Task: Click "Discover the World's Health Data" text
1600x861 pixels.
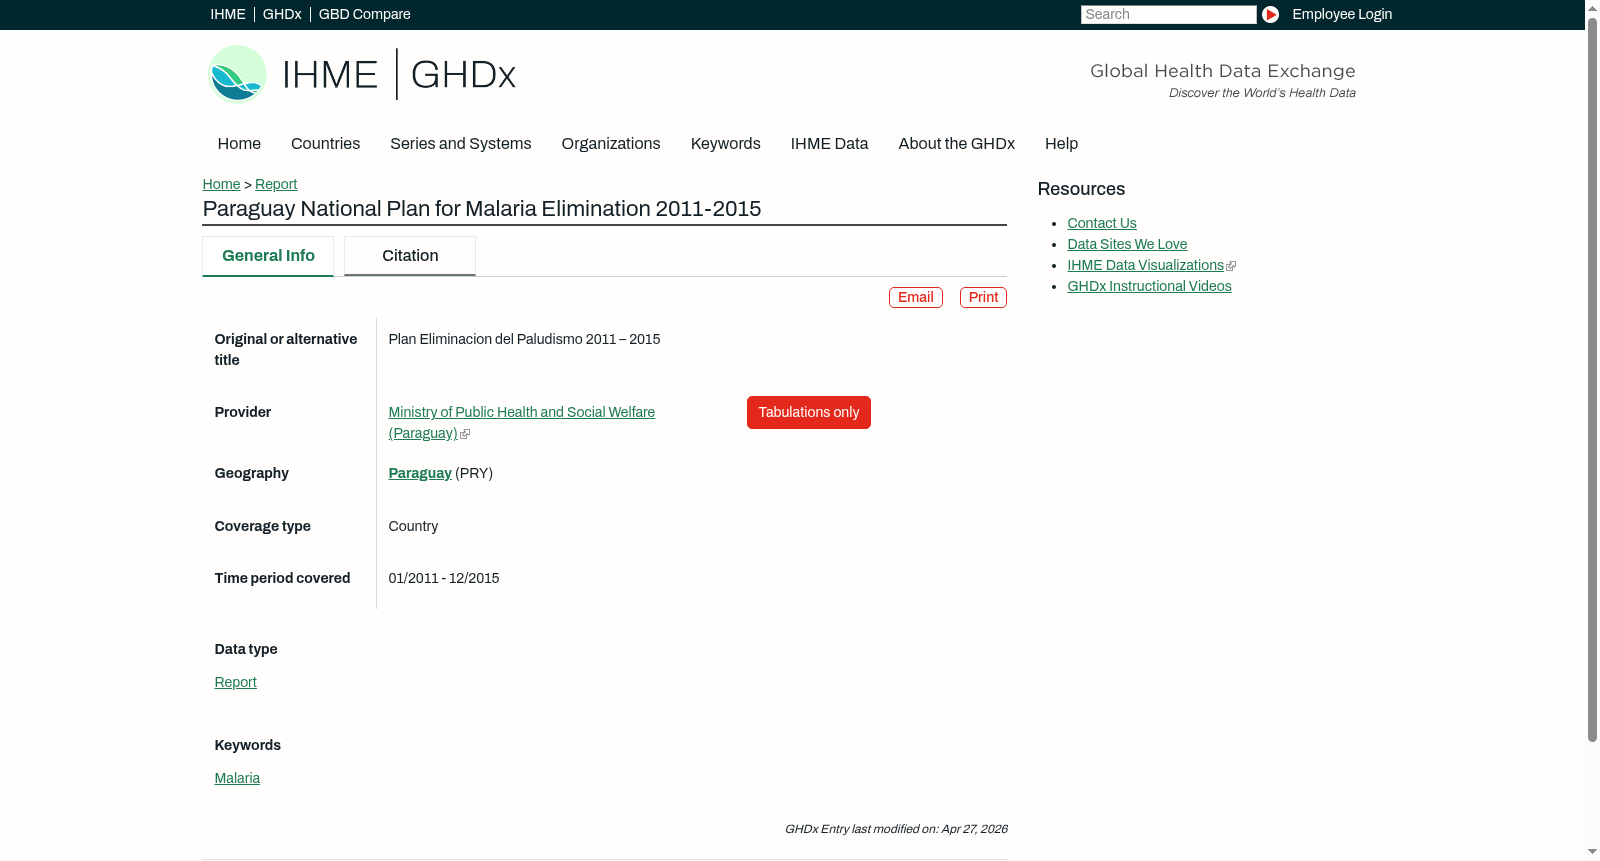Action: [x=1262, y=93]
